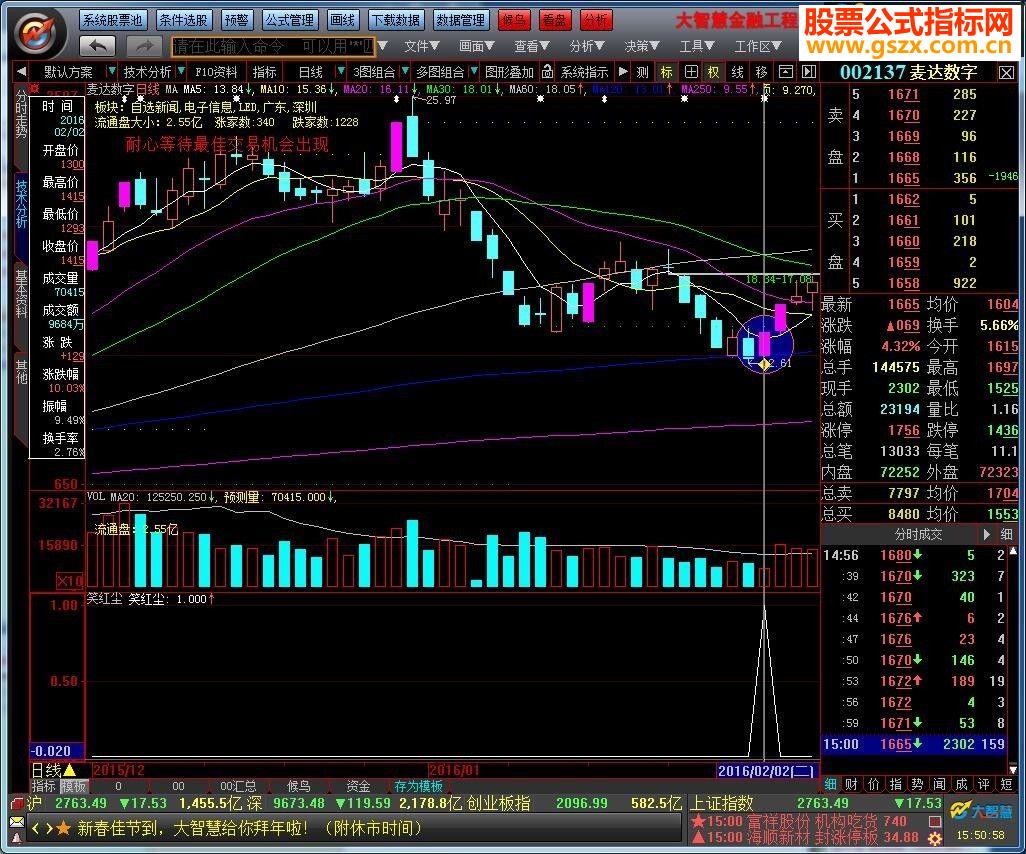The image size is (1026, 854).
Task: Select the 线 line drawing tool
Action: tap(737, 72)
